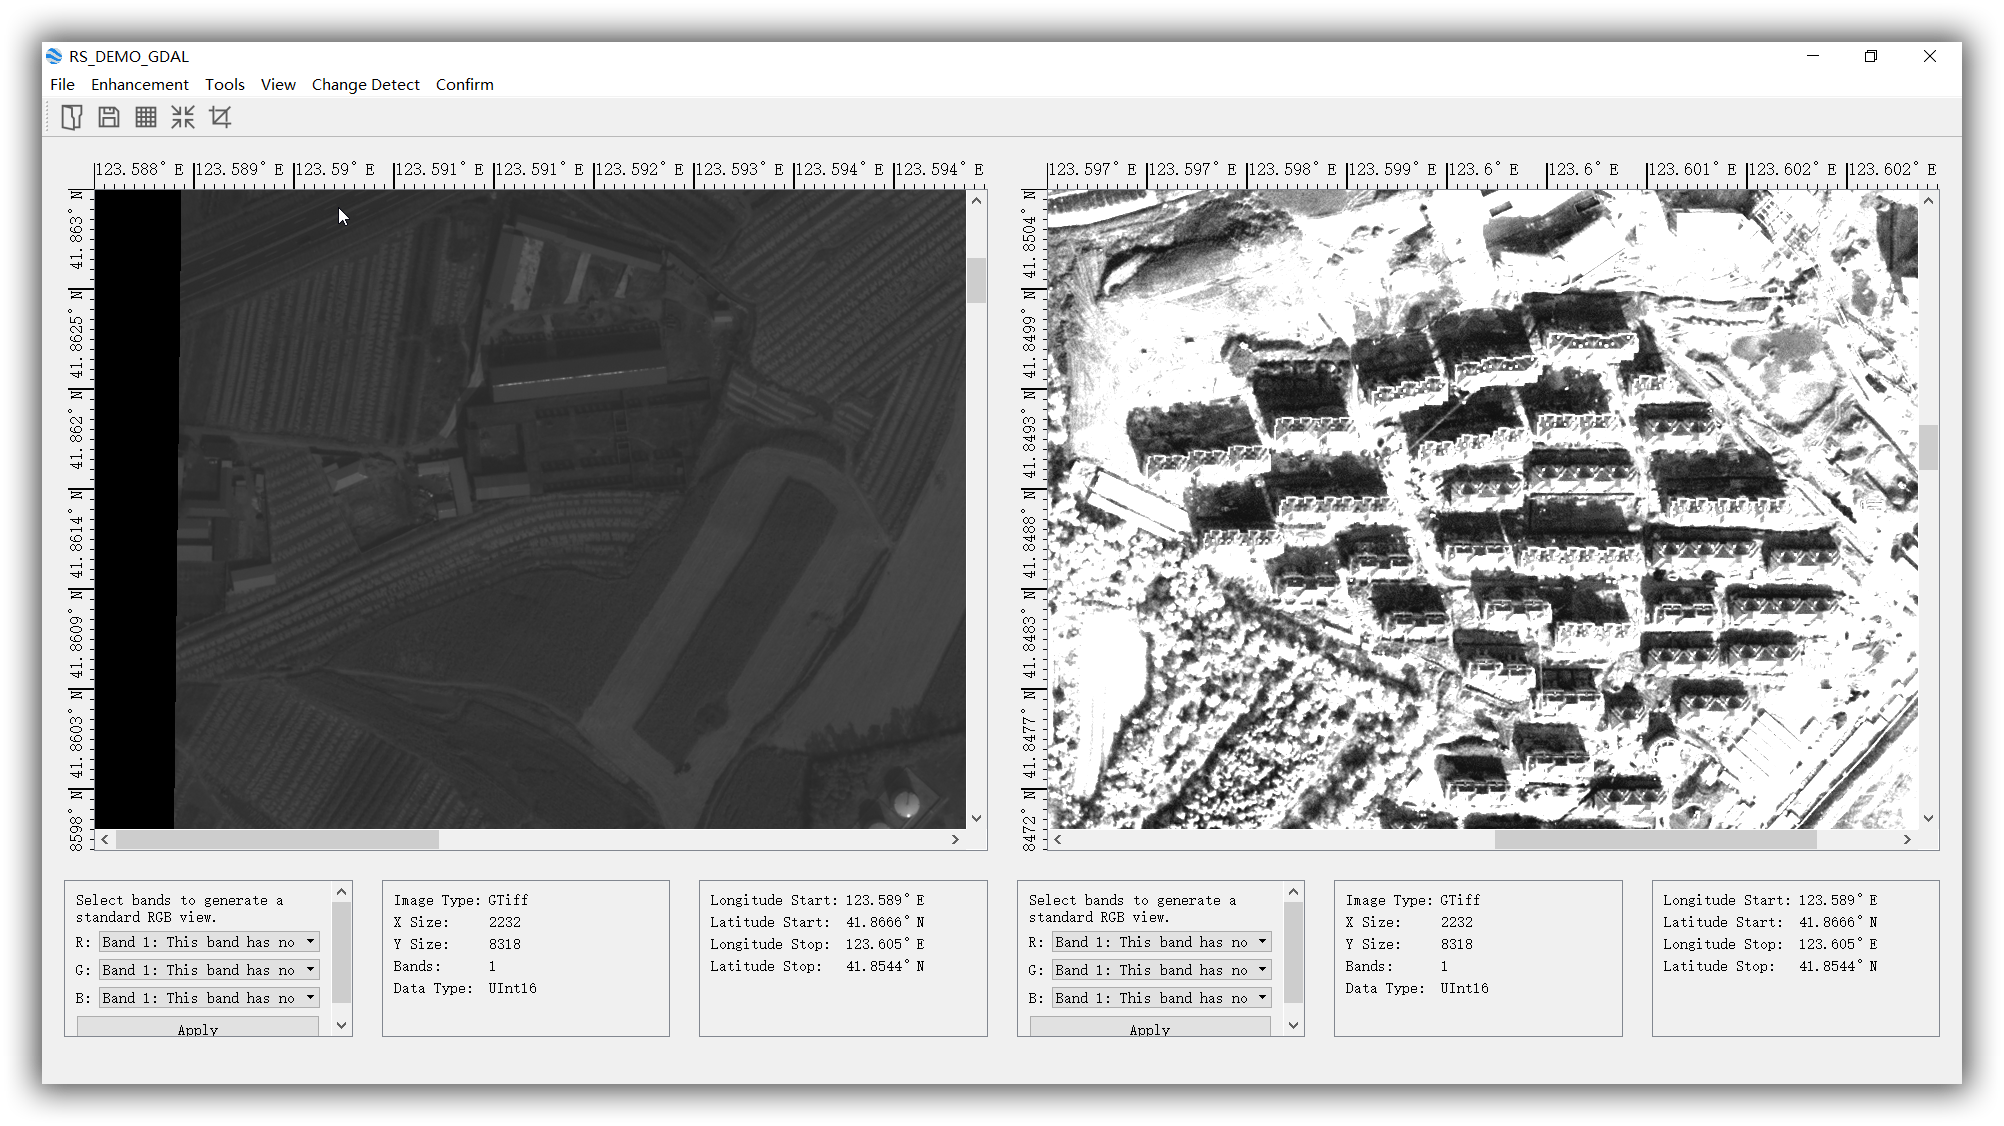This screenshot has height=1126, width=2004.
Task: Open the G band dropdown in right panel
Action: (x=1160, y=969)
